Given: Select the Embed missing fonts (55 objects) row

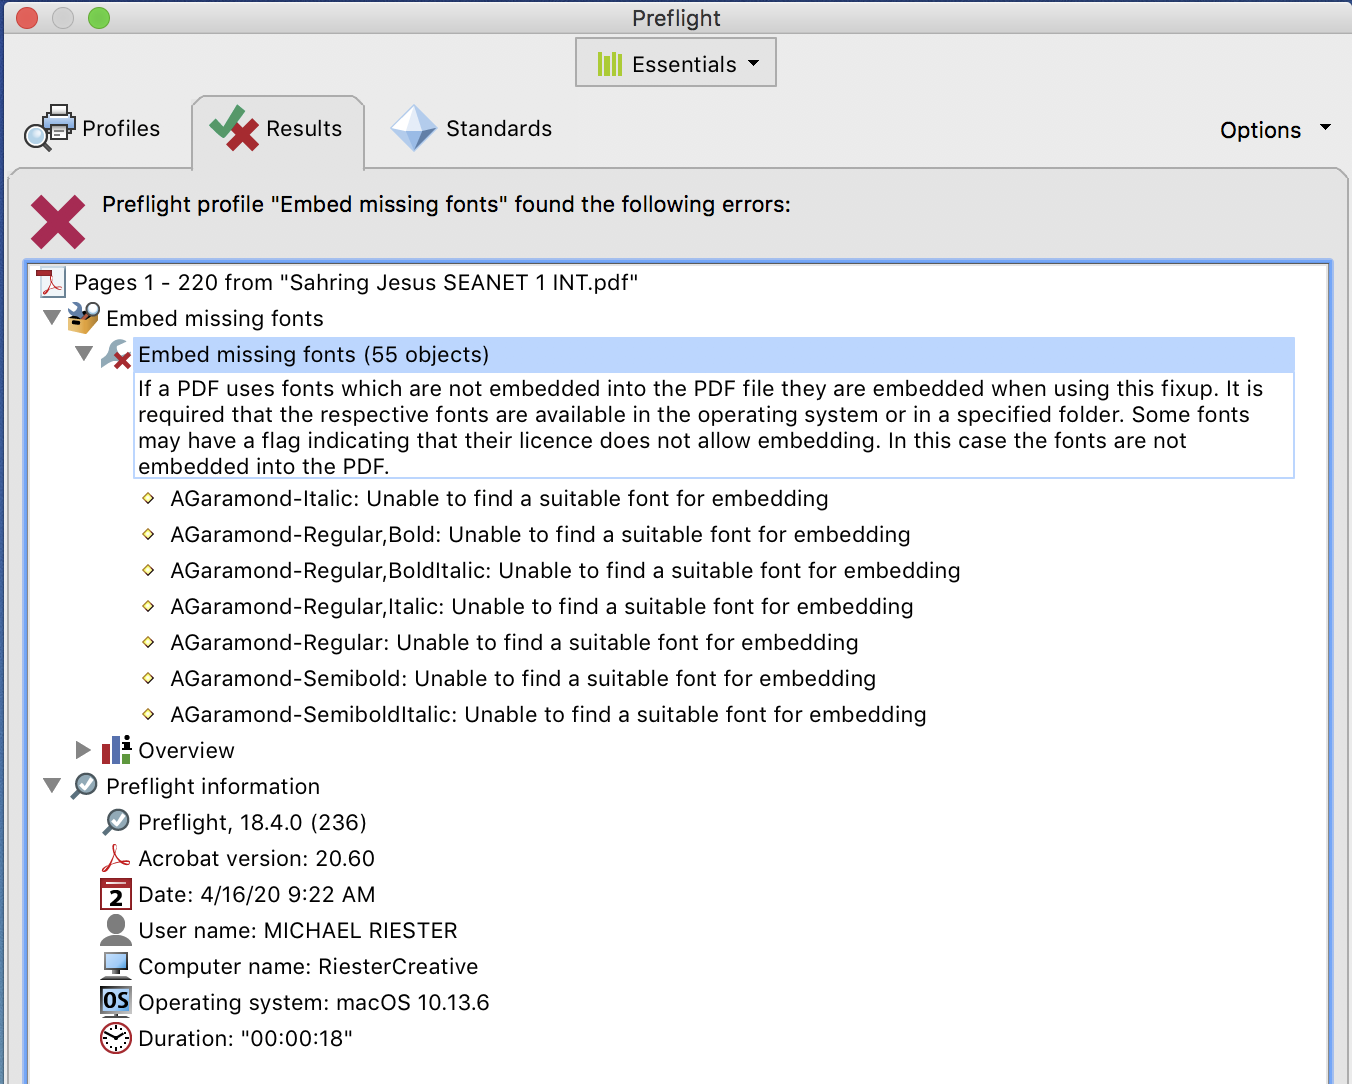Looking at the screenshot, I should point(716,354).
